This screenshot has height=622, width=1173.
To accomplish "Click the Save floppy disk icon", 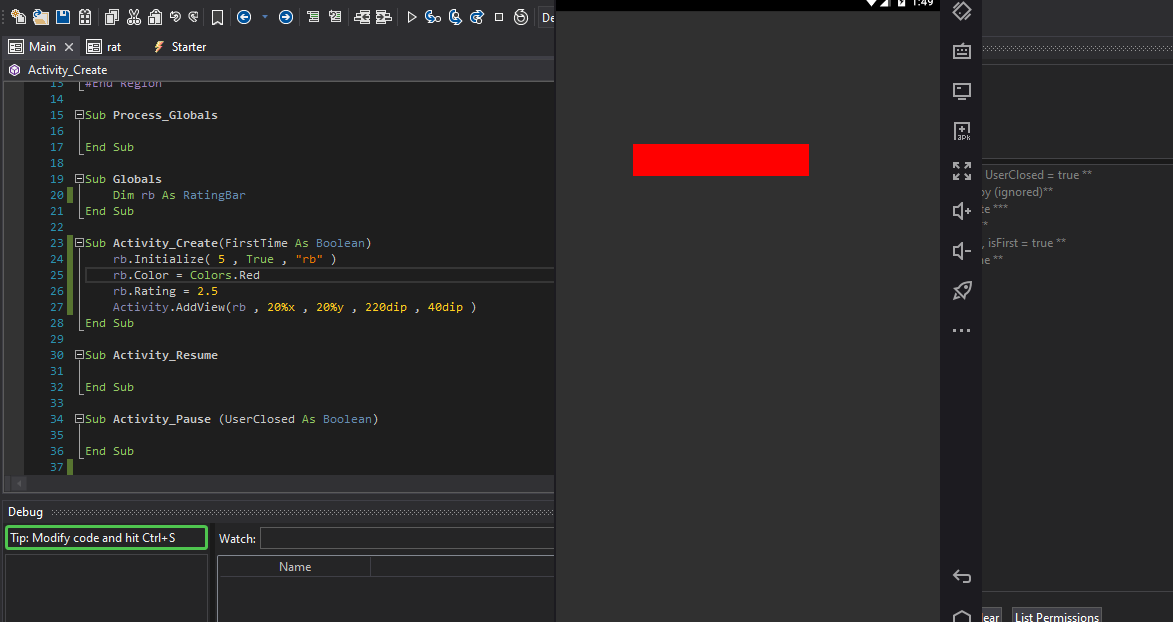I will (x=63, y=17).
